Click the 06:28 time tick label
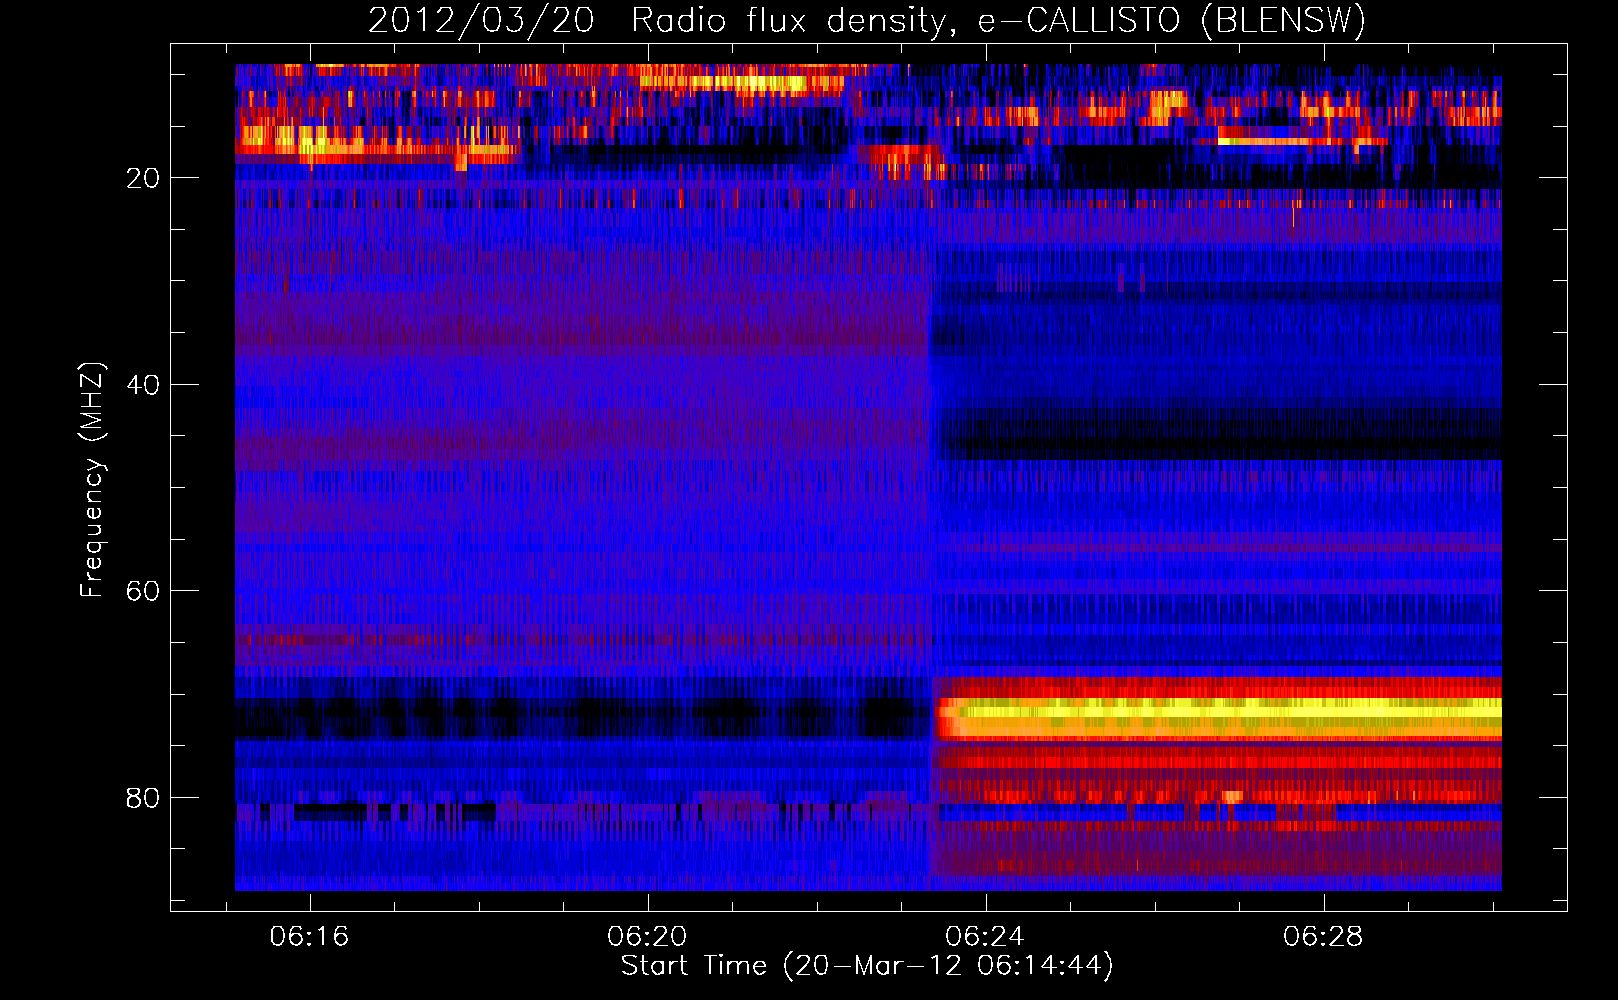Screen dimensions: 1618x1000 pyautogui.click(x=1323, y=936)
